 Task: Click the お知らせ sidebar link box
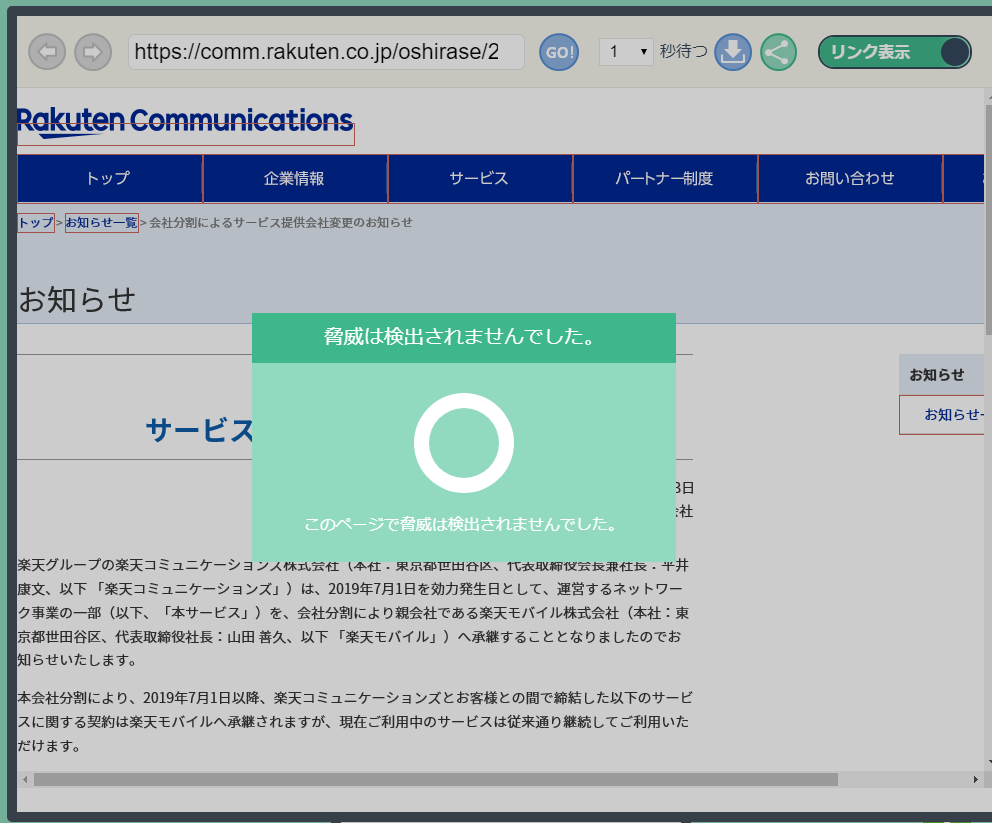[x=944, y=414]
